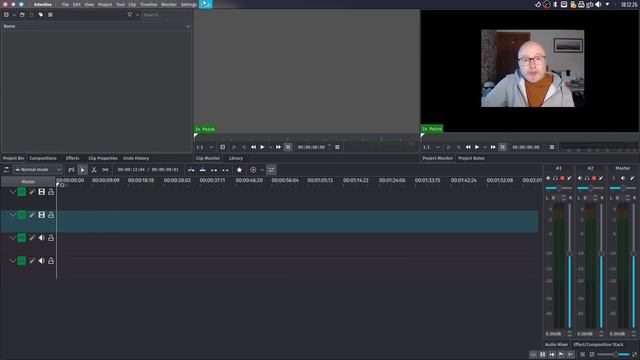The image size is (640, 360).
Task: Switch to the Effects tab
Action: (x=72, y=158)
